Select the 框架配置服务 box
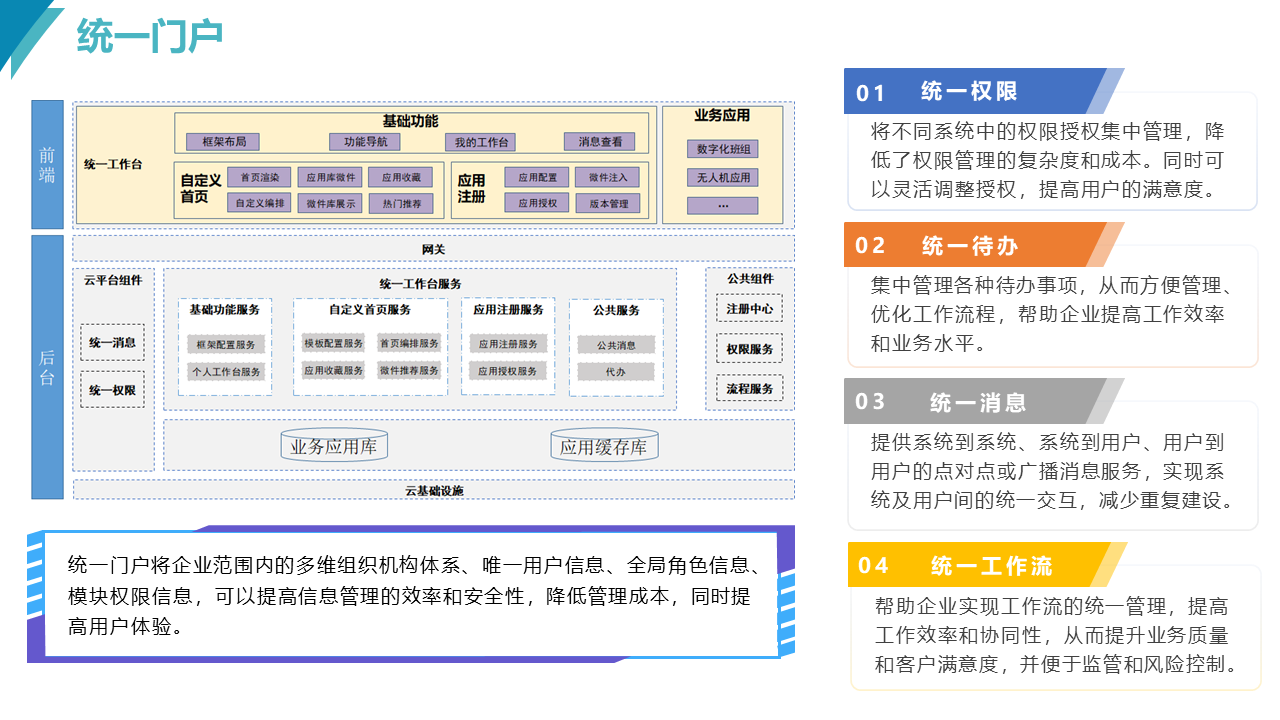This screenshot has width=1280, height=720. [x=226, y=344]
